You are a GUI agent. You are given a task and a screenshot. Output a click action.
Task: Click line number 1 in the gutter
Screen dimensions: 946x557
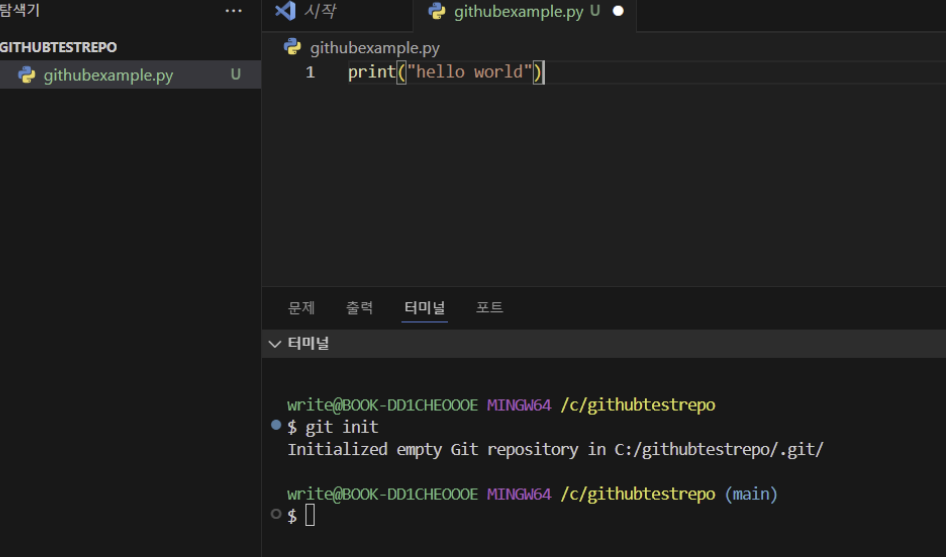pos(310,72)
